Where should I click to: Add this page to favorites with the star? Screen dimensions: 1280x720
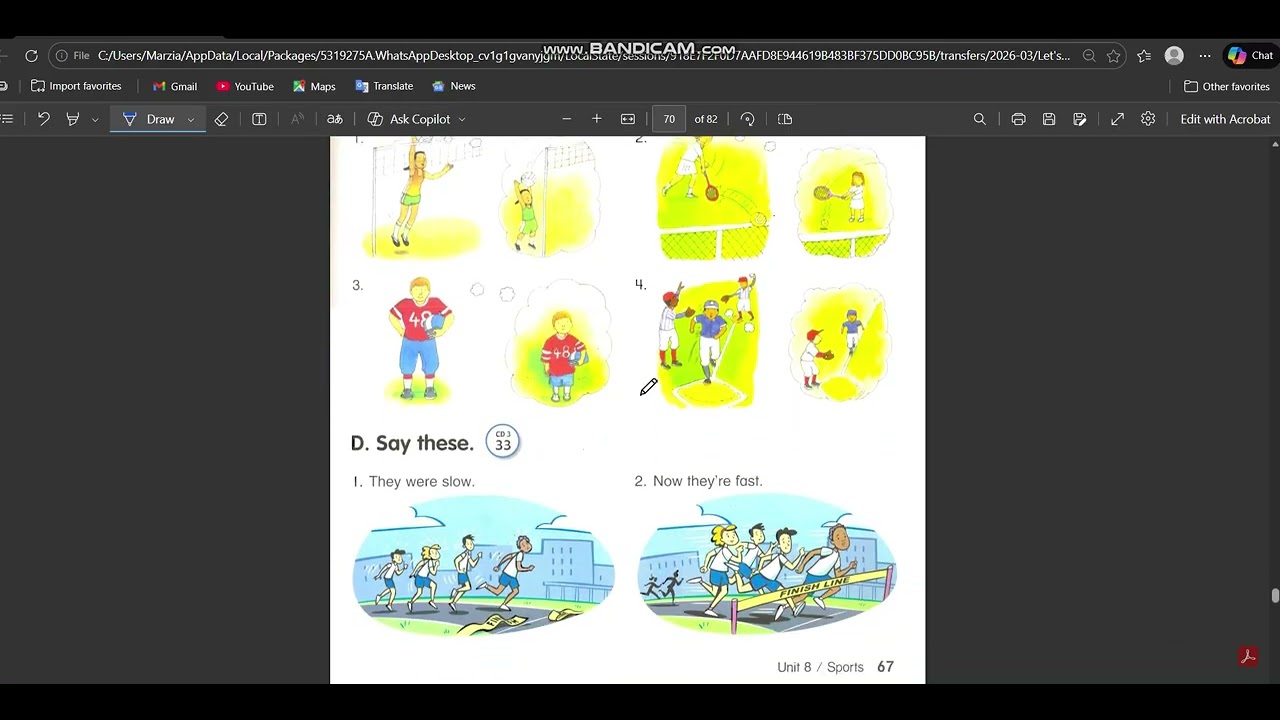coord(1113,56)
